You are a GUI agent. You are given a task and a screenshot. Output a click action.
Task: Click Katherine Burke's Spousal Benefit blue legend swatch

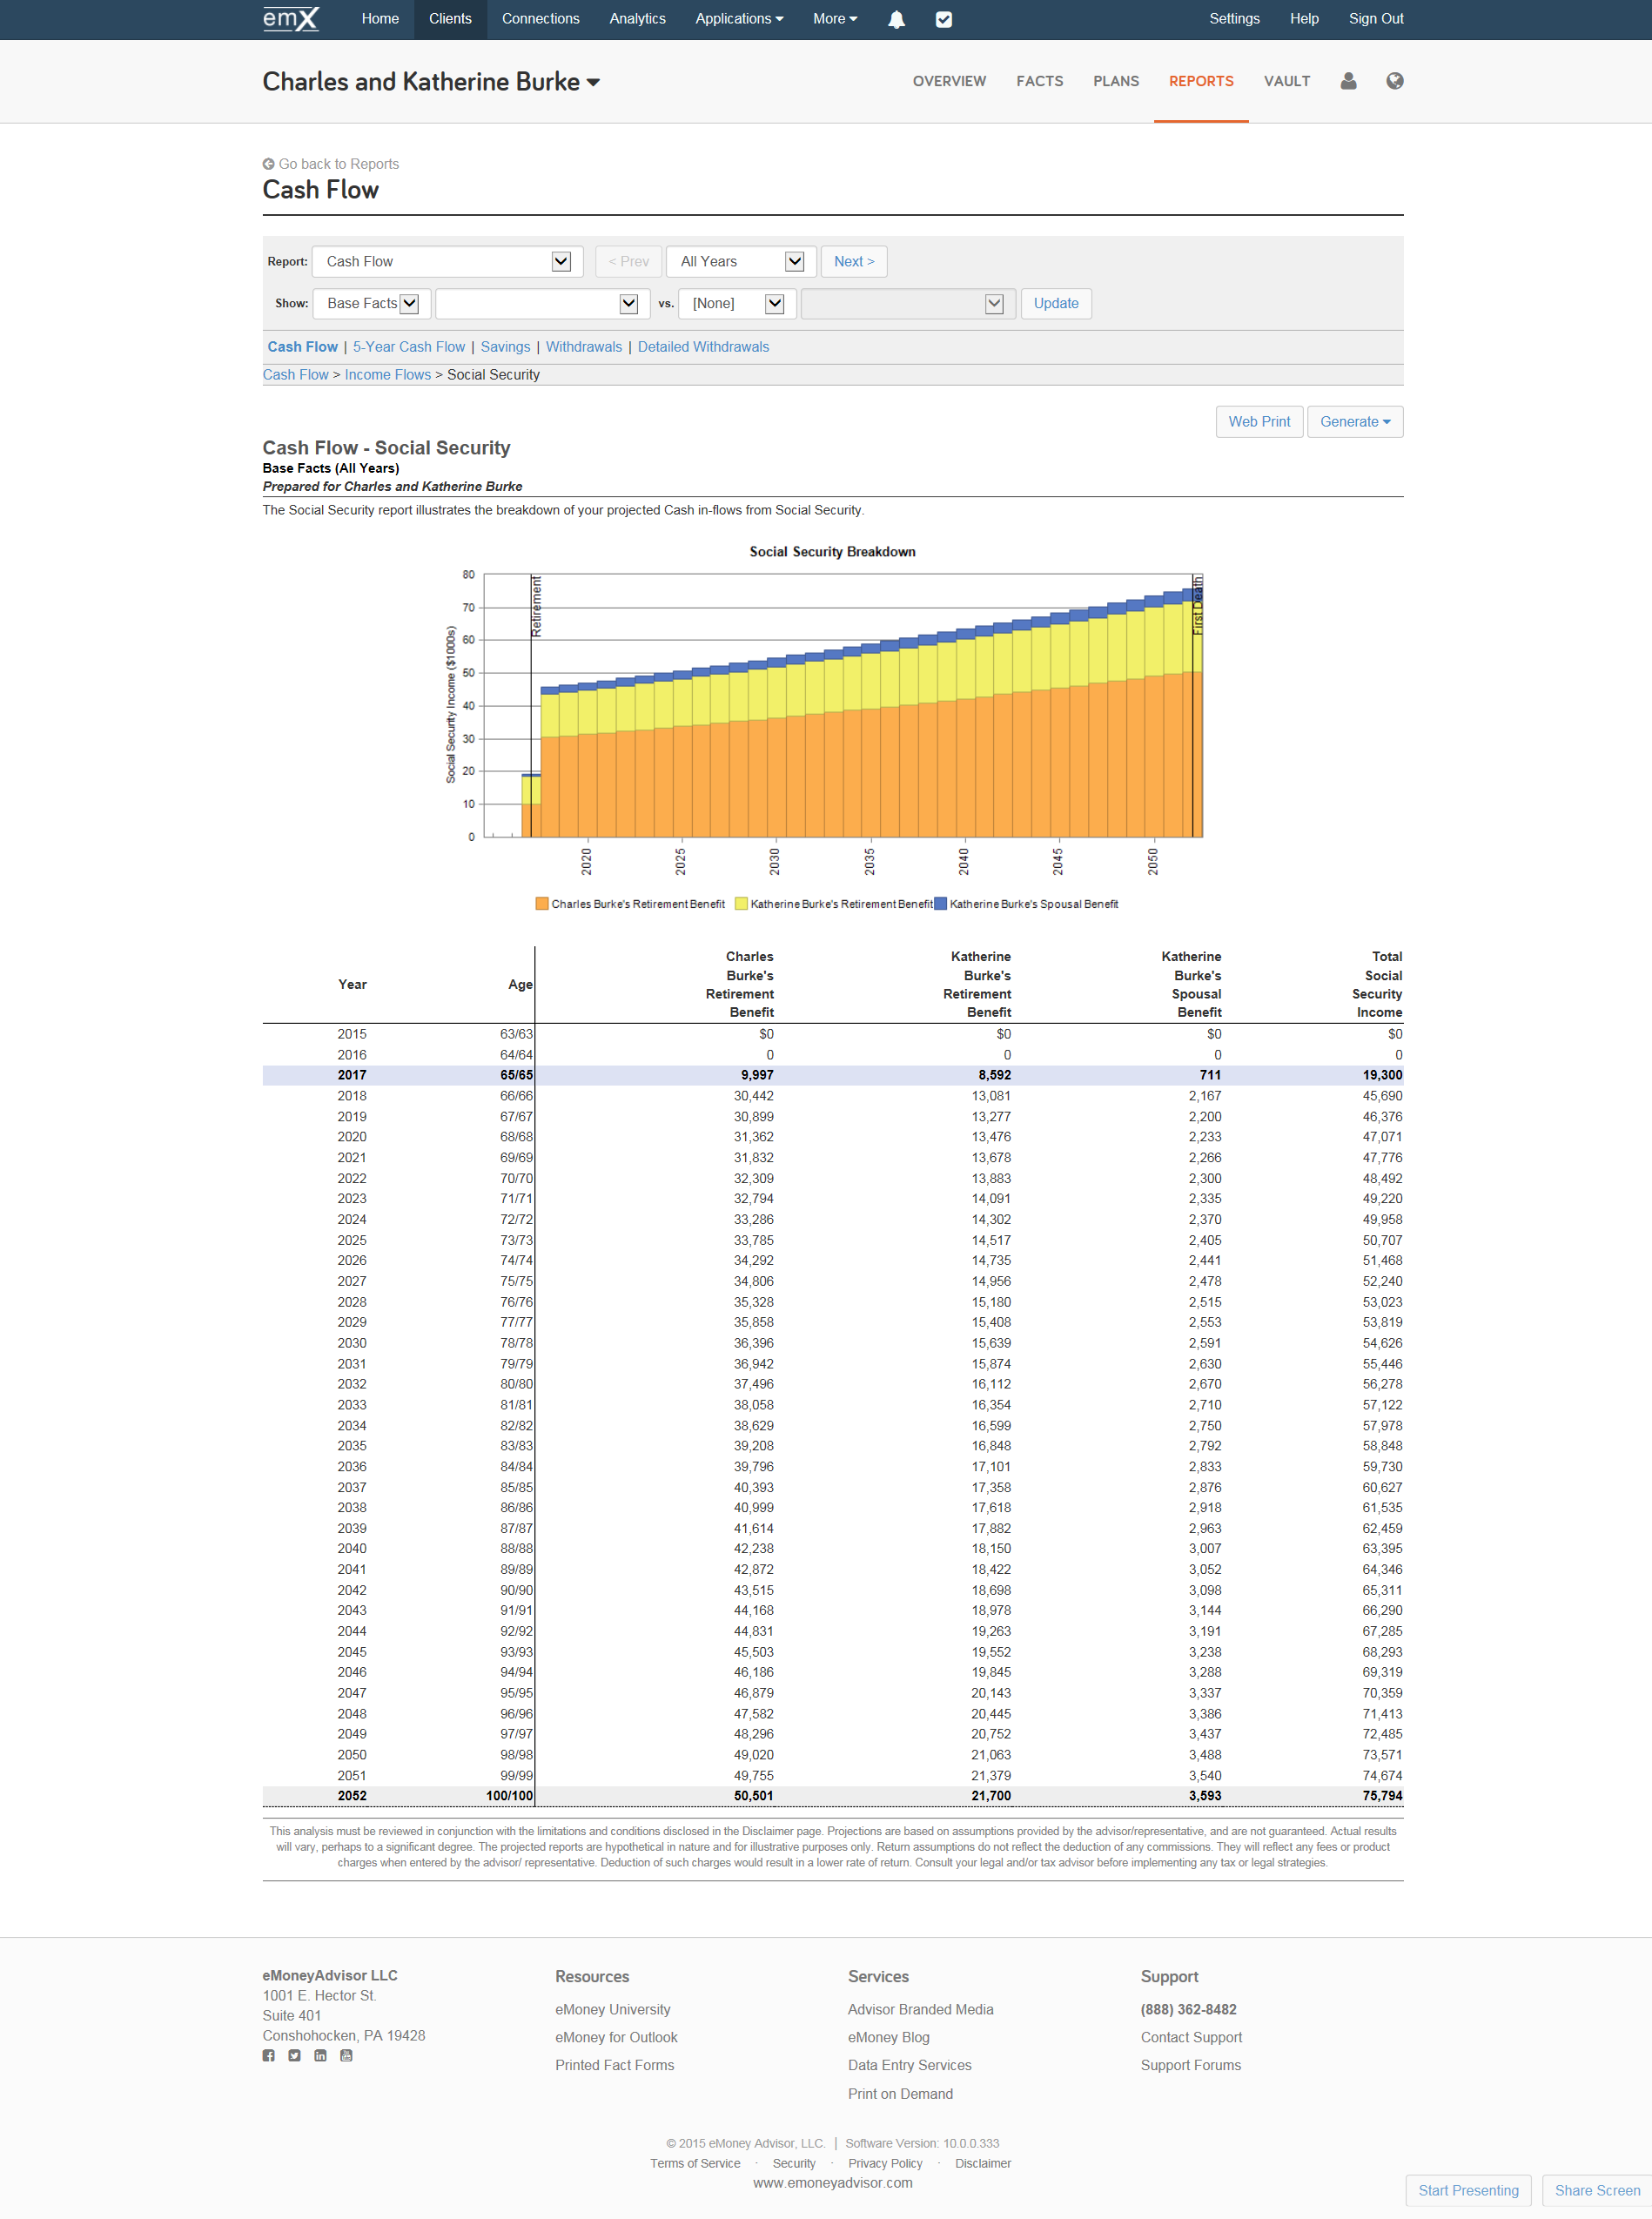(x=939, y=904)
